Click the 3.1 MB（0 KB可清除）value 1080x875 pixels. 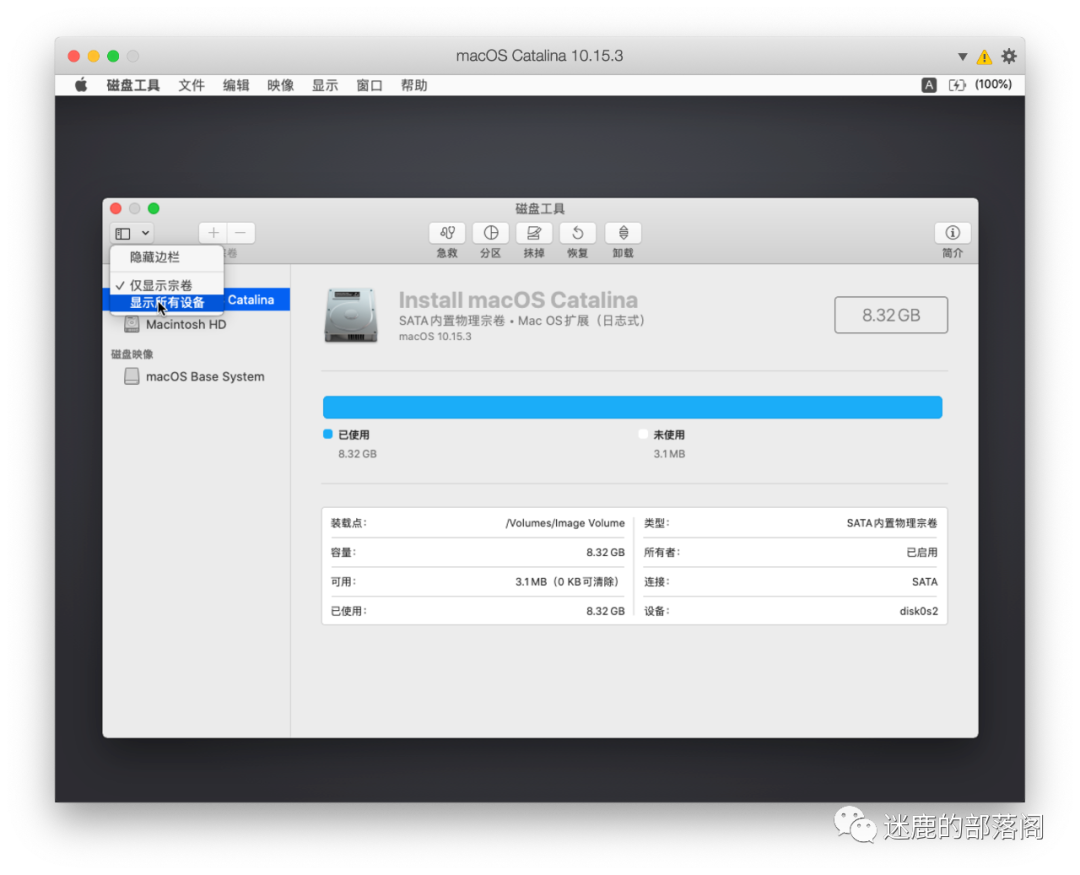tap(567, 582)
